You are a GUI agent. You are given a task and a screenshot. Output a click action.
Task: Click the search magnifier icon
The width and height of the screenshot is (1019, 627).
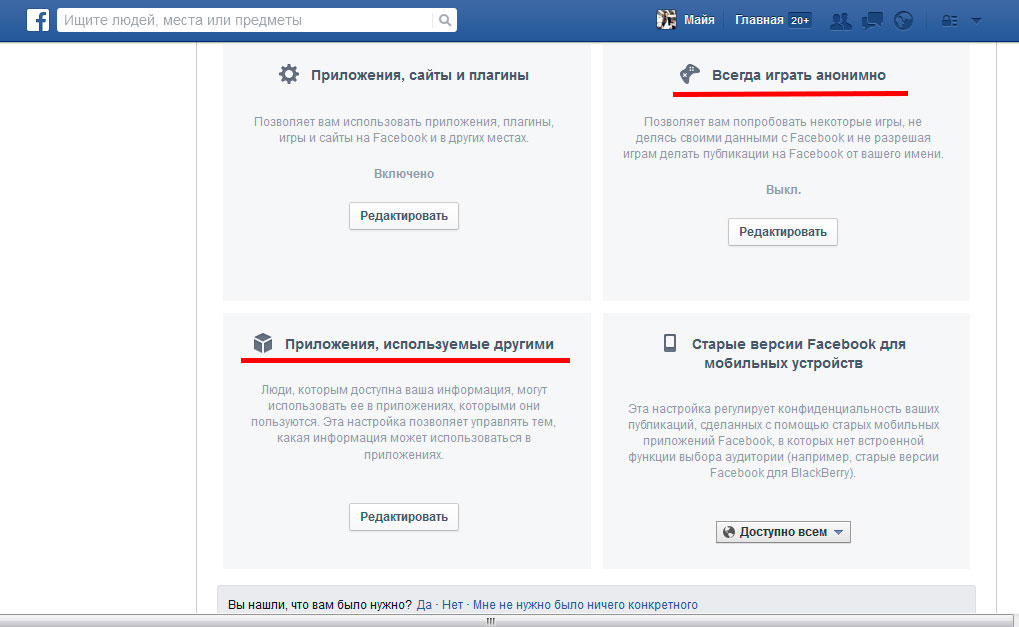[445, 20]
